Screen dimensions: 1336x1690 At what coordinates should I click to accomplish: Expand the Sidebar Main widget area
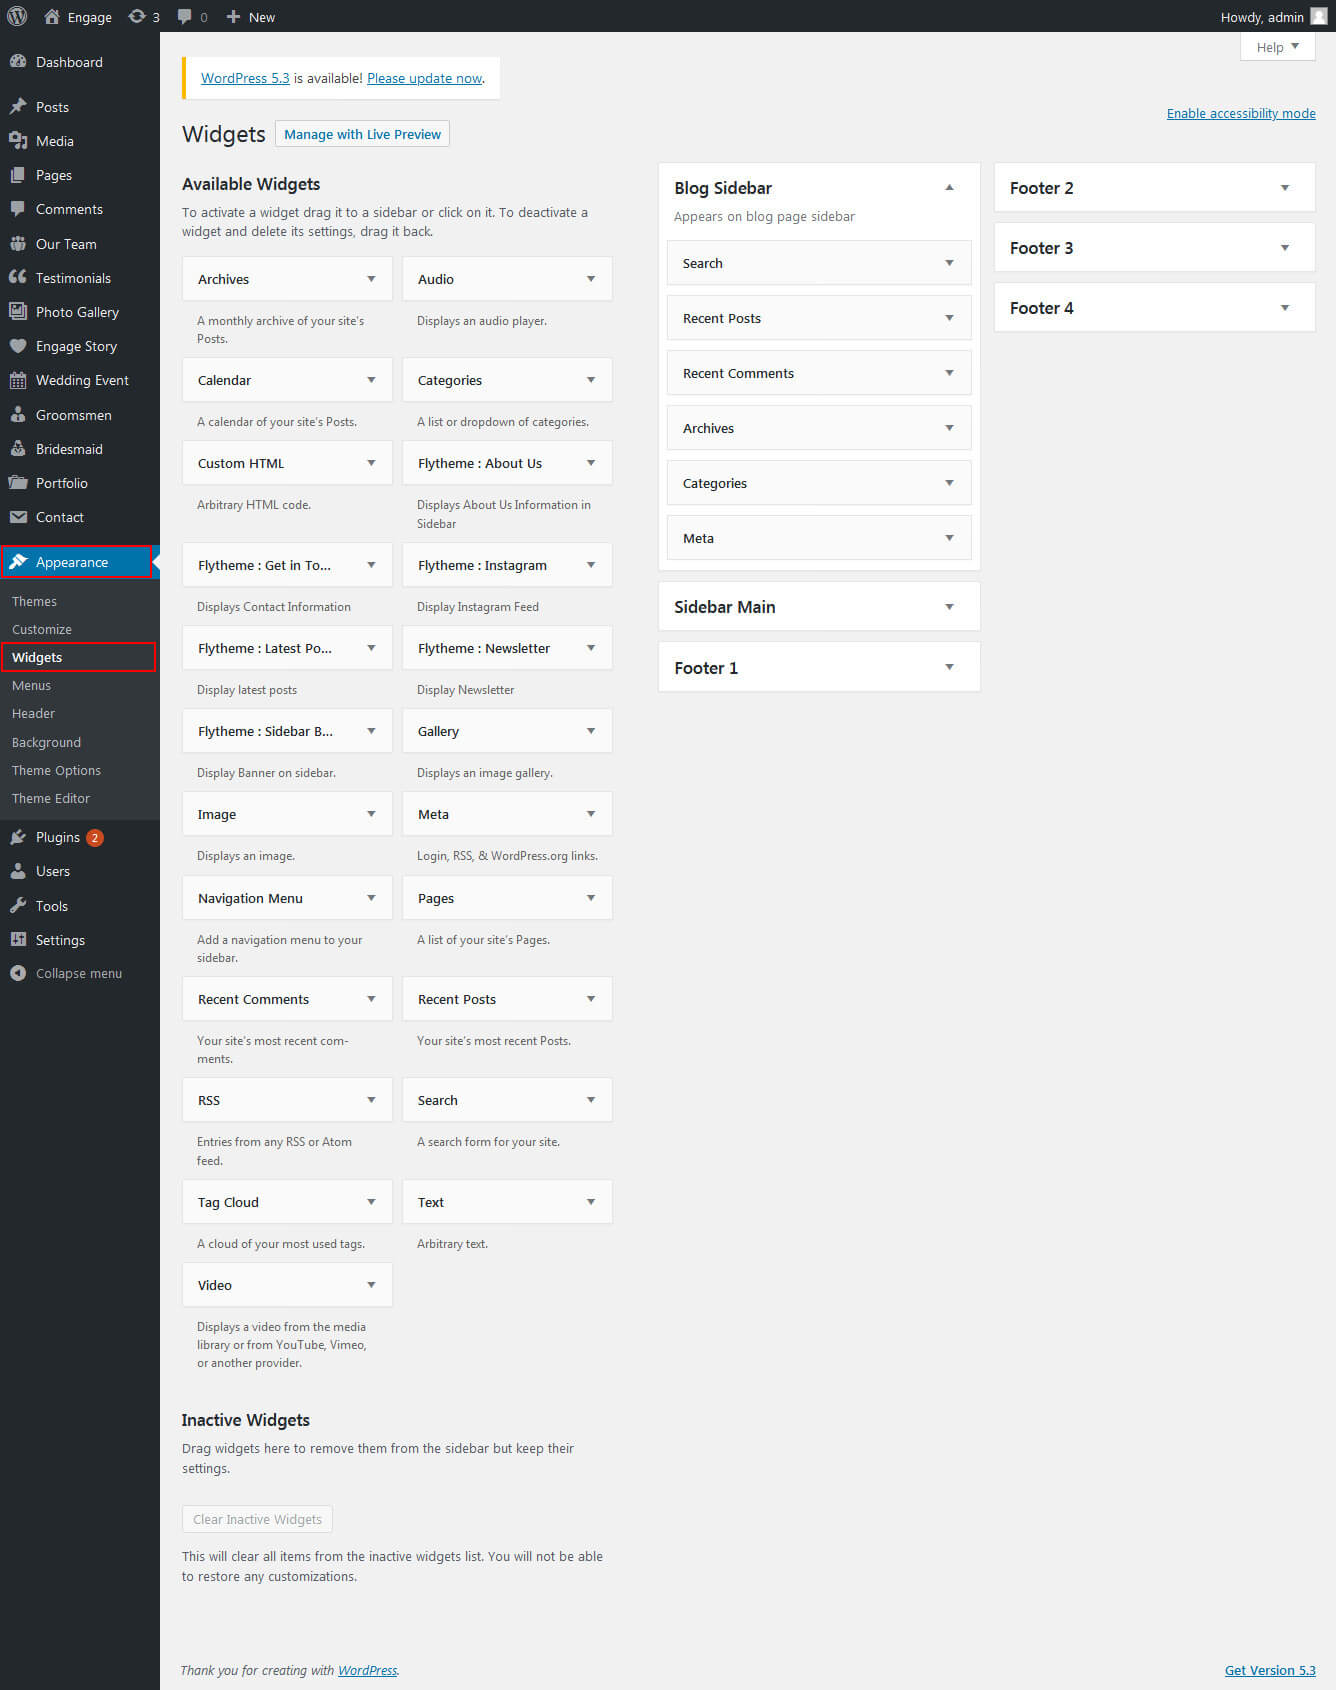(x=949, y=606)
